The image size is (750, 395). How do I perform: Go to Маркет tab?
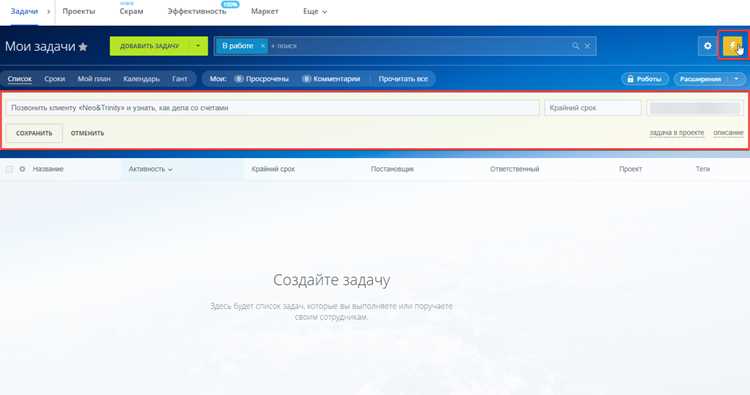point(265,11)
